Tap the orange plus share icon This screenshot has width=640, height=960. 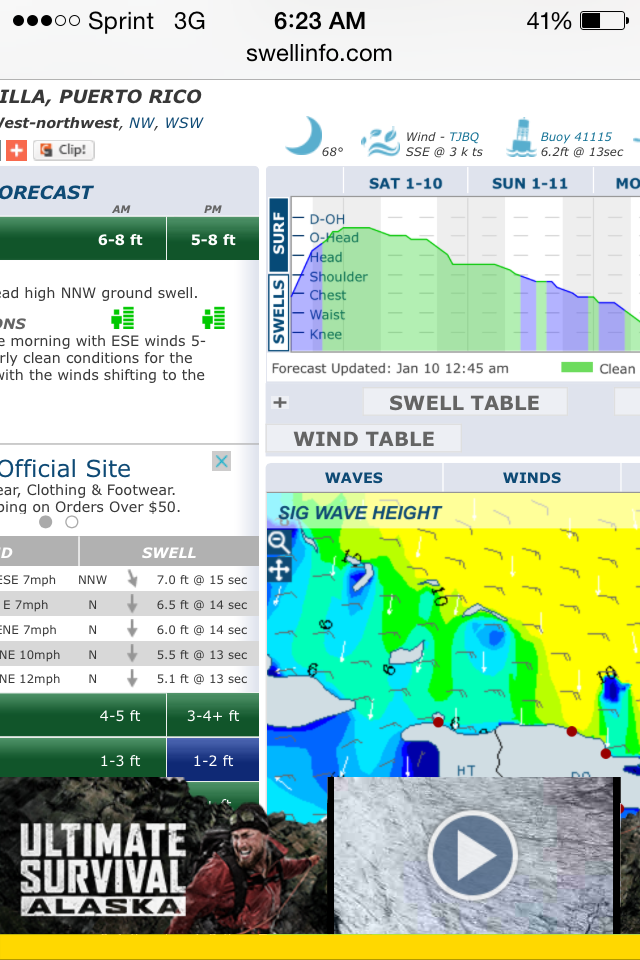click(17, 150)
